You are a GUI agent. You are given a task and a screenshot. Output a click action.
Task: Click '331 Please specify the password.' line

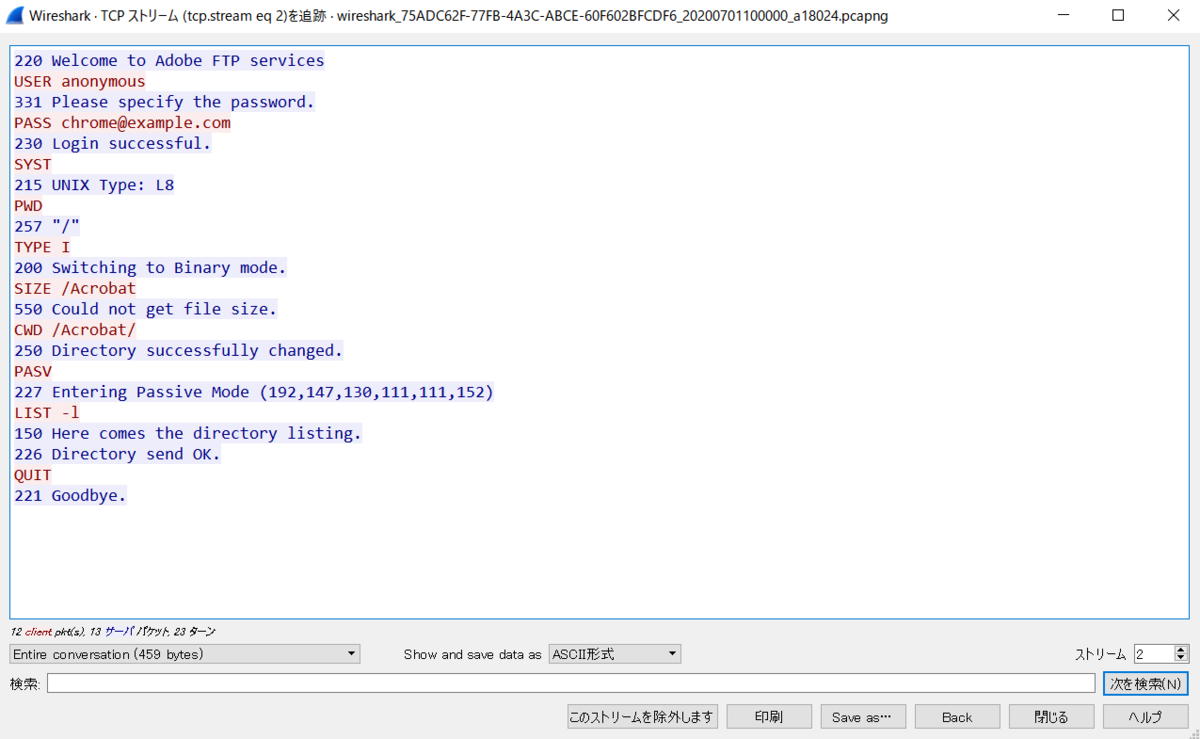164,102
